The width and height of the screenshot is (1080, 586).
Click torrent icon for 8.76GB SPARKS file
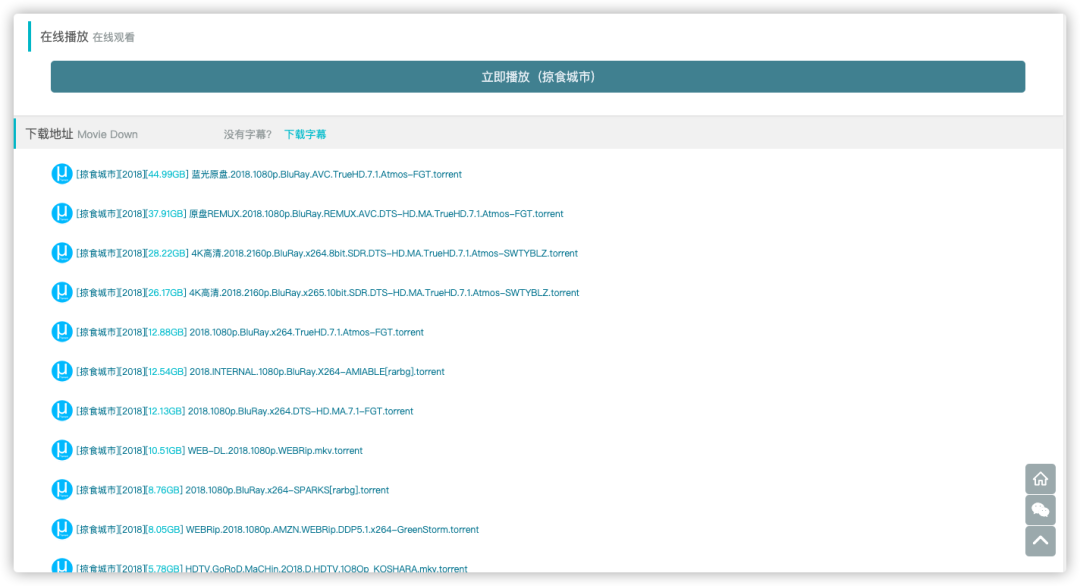coord(62,490)
